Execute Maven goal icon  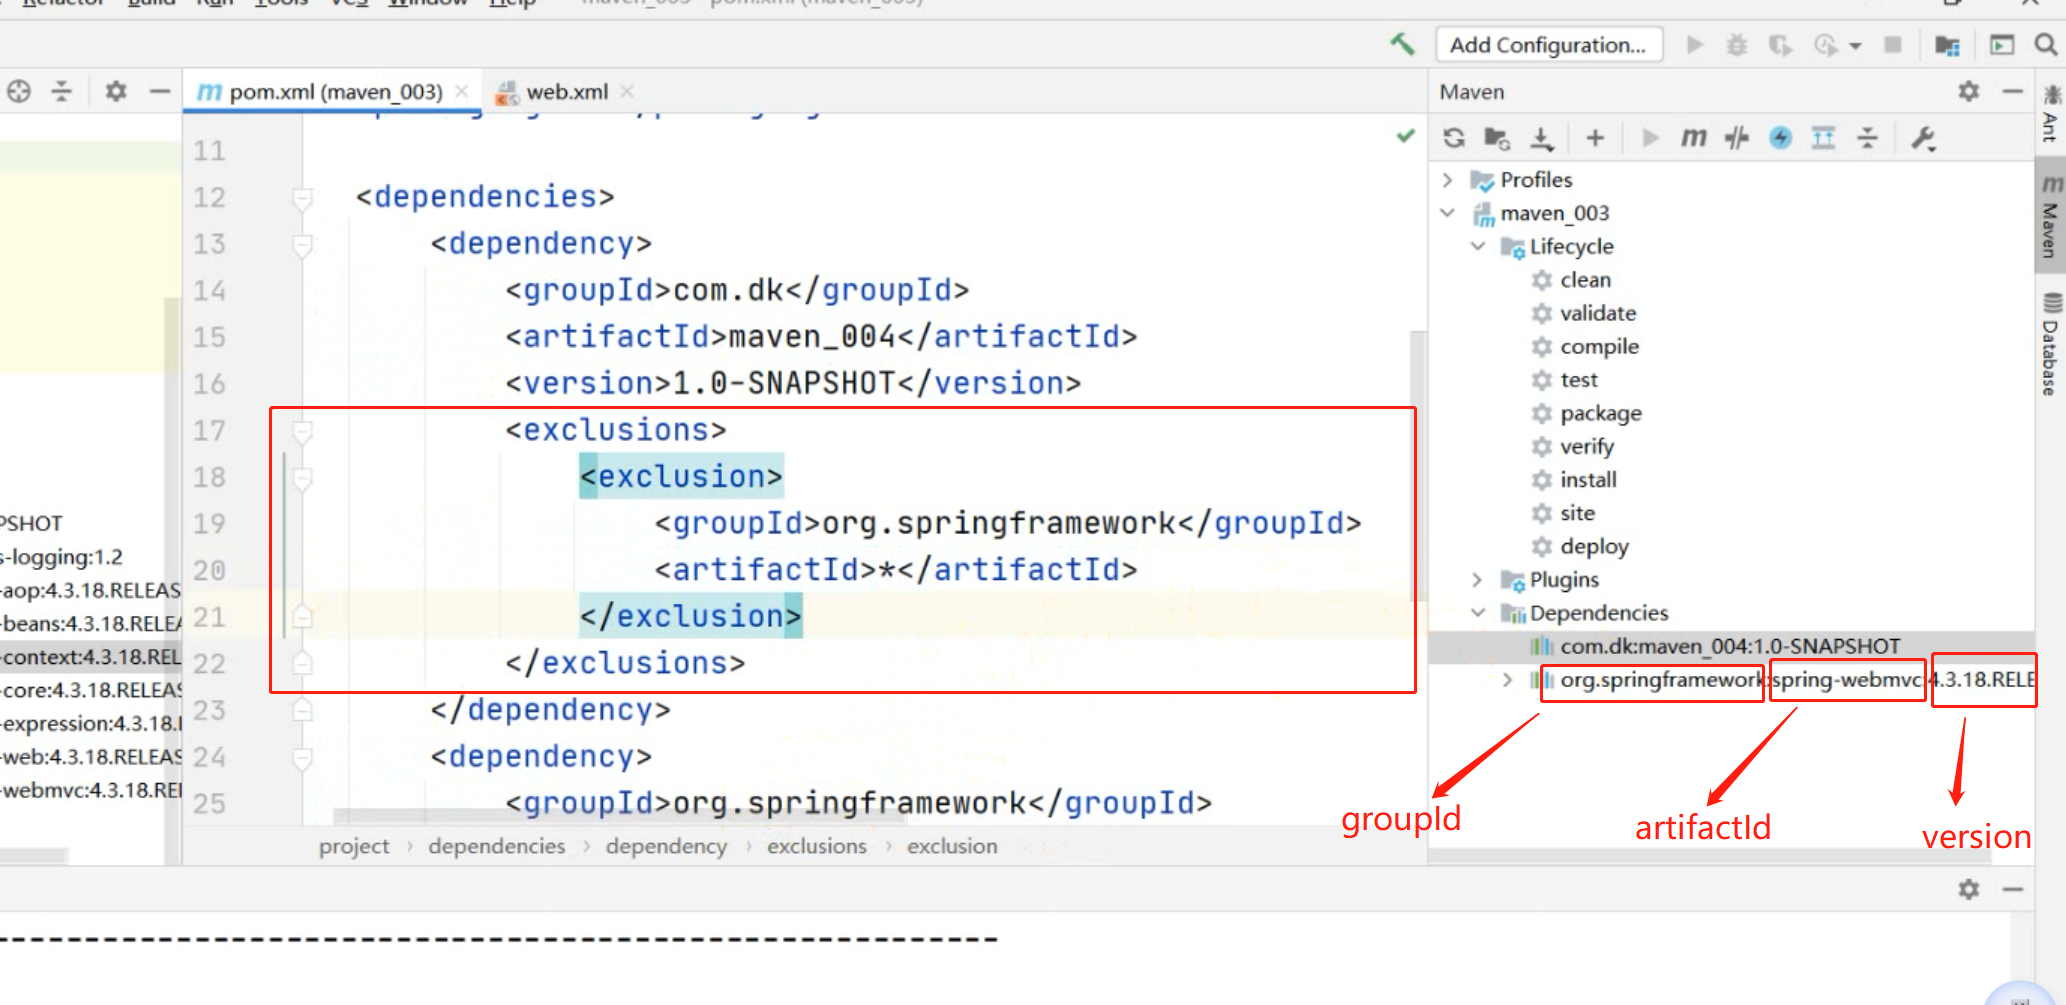click(x=1693, y=138)
